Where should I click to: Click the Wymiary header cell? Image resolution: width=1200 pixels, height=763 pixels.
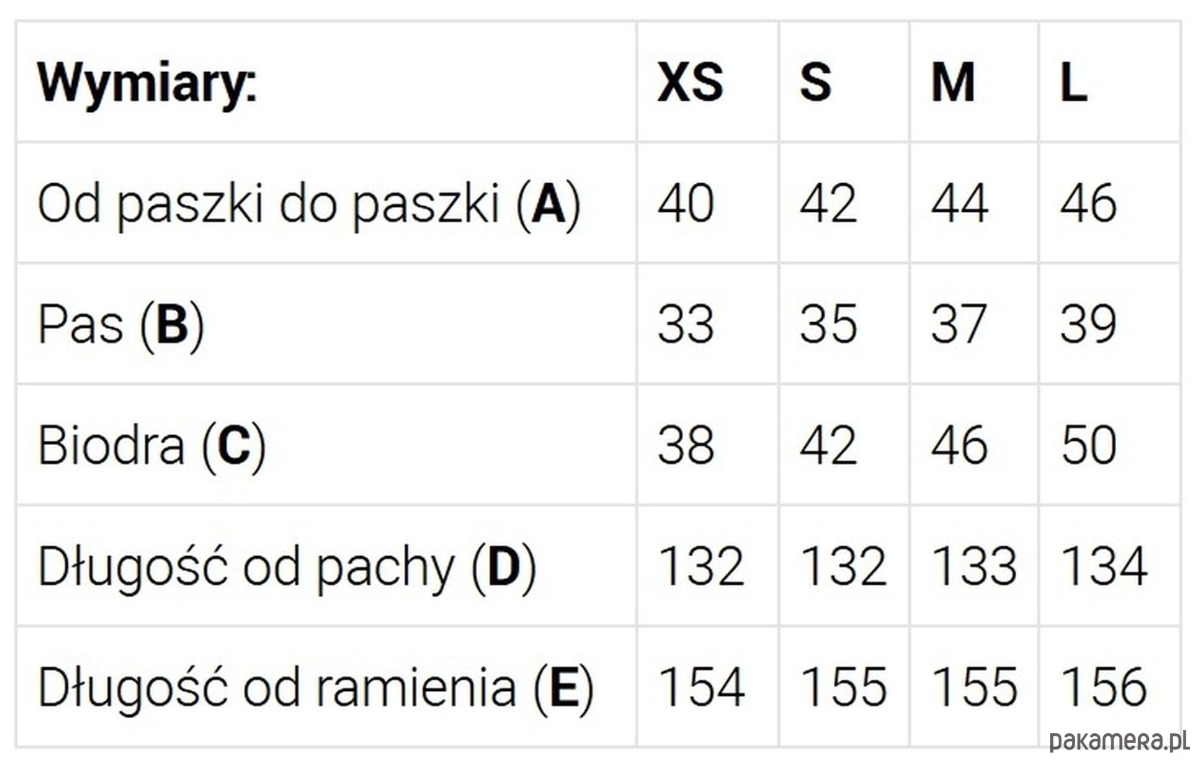(x=147, y=84)
